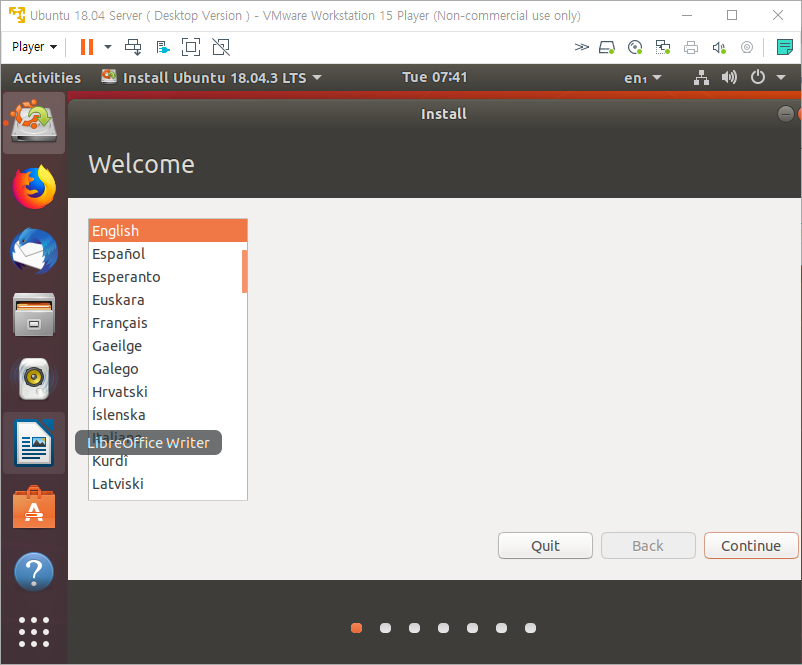Click the language list scrollbar thumb
Screen dimensions: 802x665
pos(244,271)
